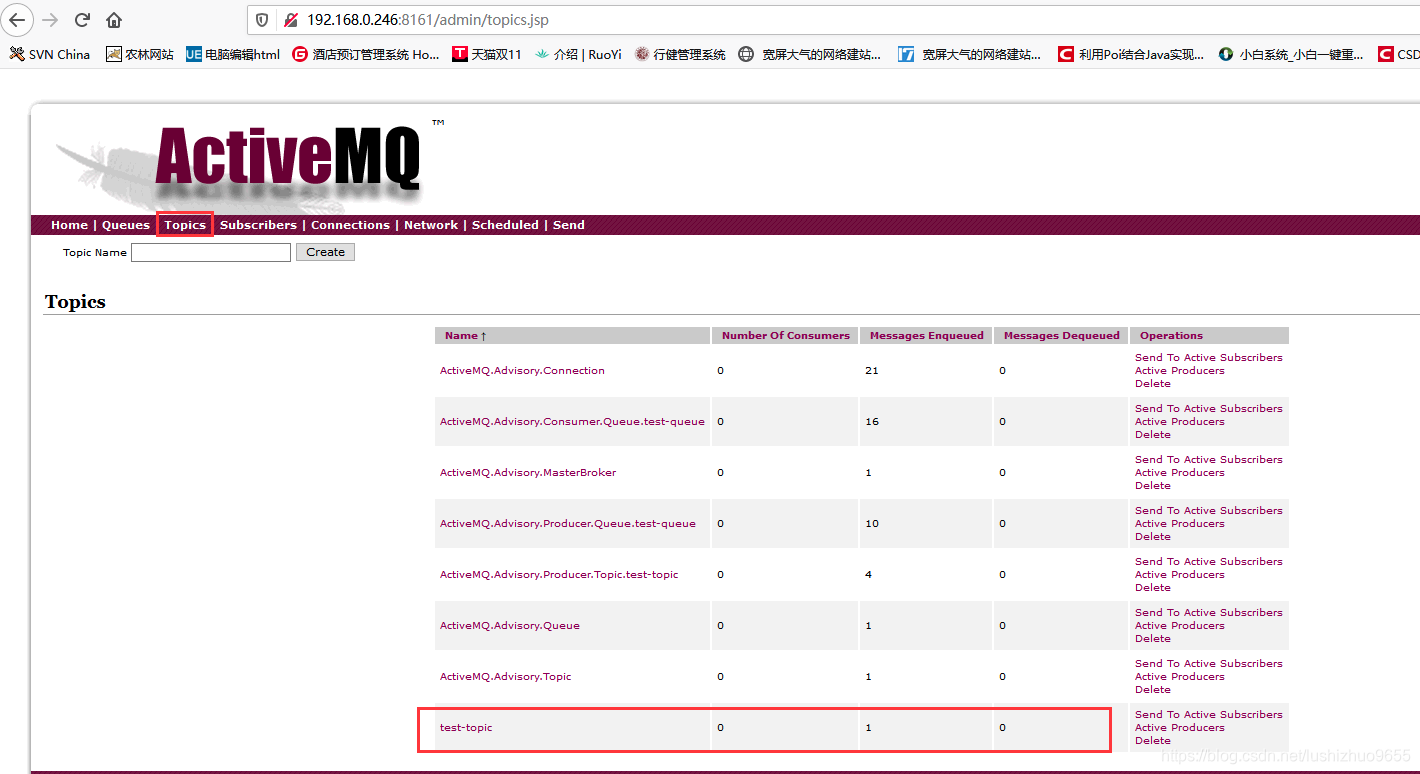
Task: Delete the test-topic topic
Action: pos(1153,741)
